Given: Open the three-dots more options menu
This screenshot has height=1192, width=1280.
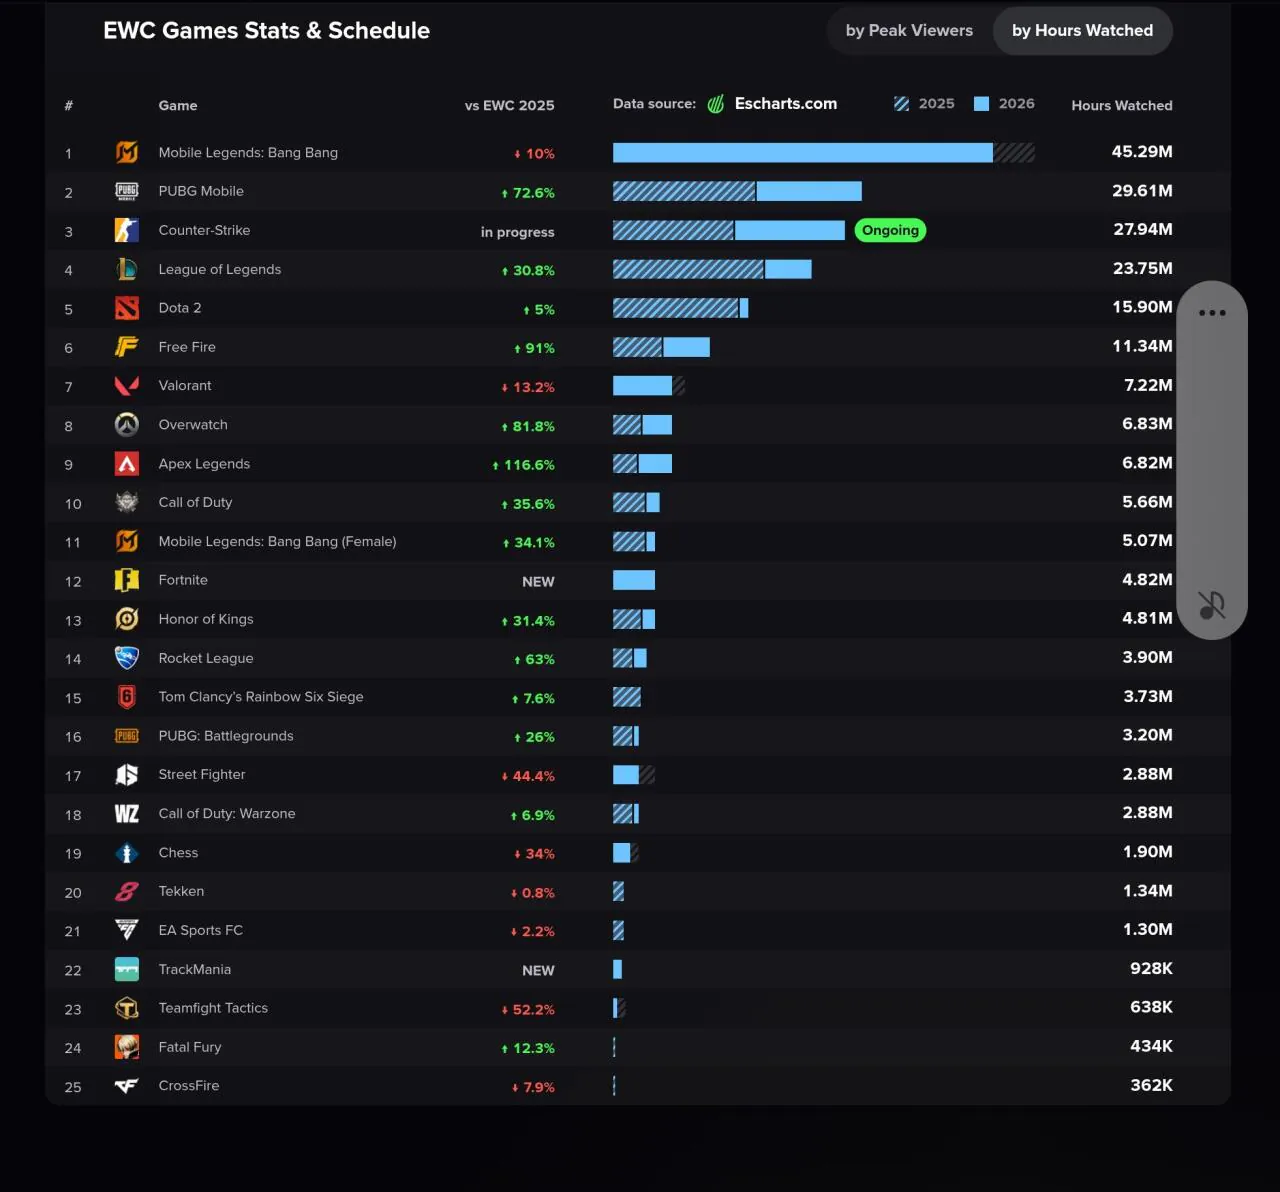Looking at the screenshot, I should point(1212,313).
